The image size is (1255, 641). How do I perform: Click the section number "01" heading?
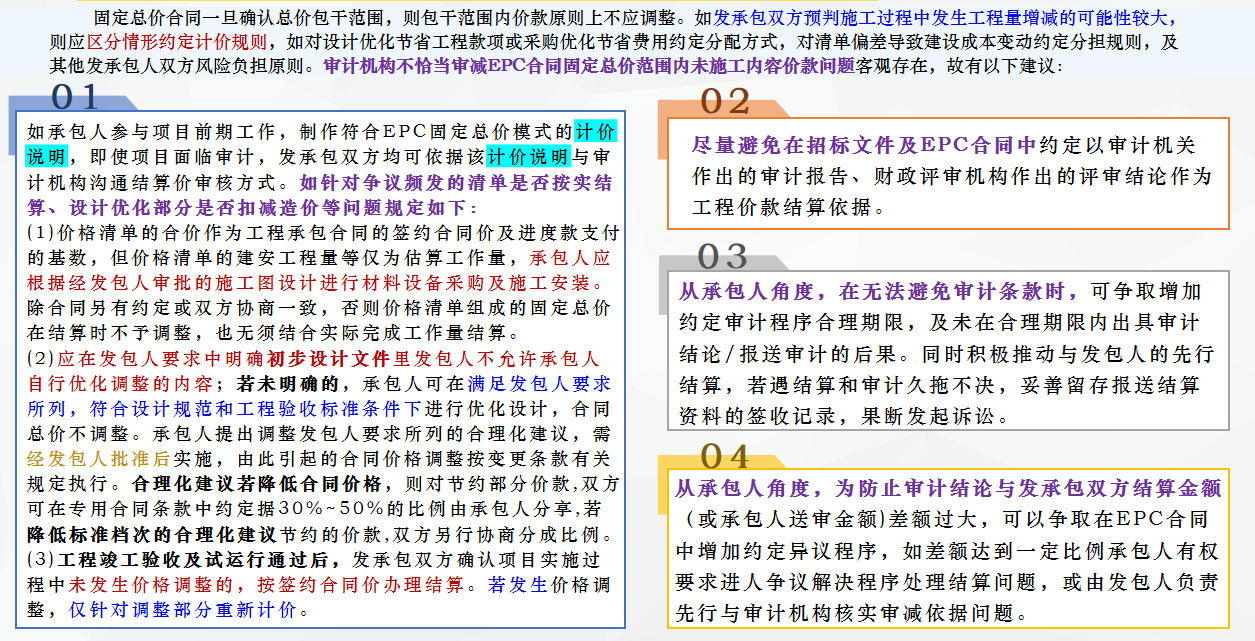[x=76, y=97]
